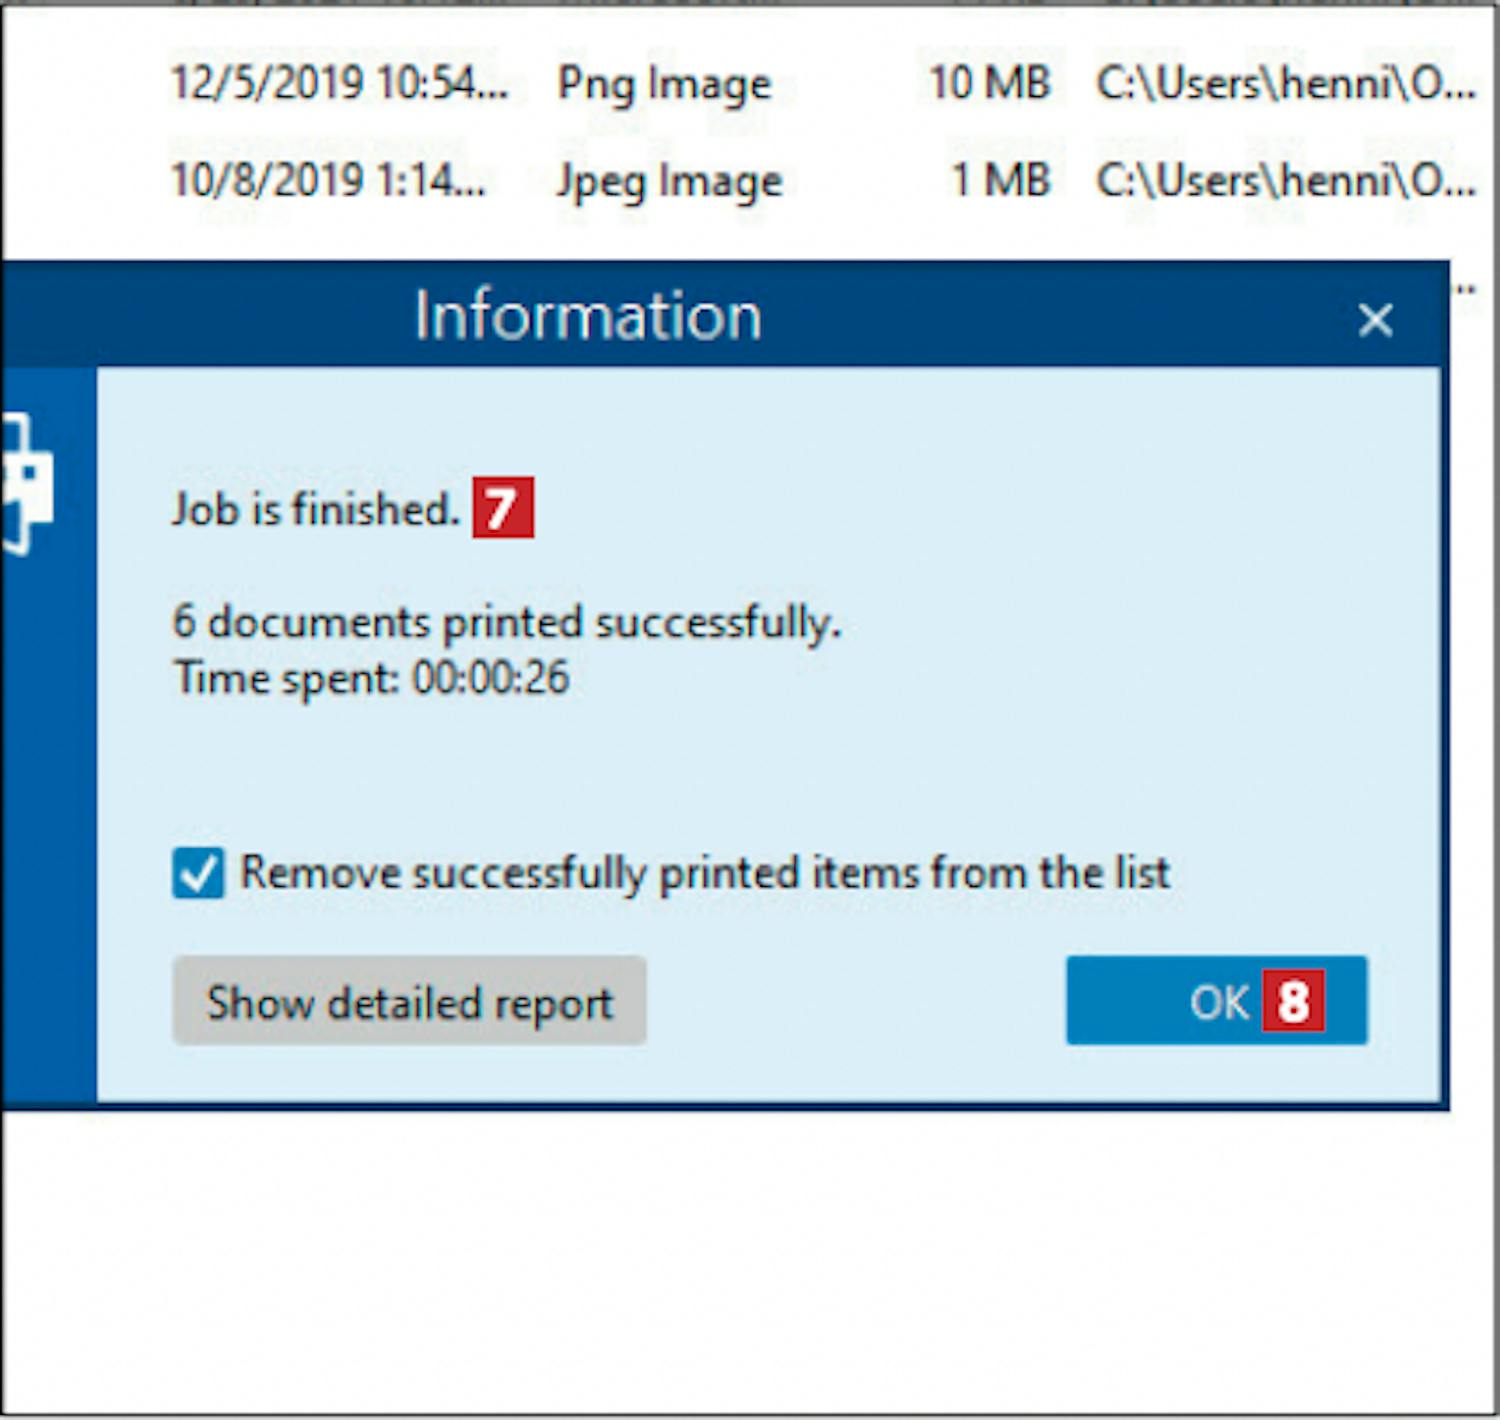Screen dimensions: 1500x1420
Task: Click the Information dialog title text
Action: [588, 316]
